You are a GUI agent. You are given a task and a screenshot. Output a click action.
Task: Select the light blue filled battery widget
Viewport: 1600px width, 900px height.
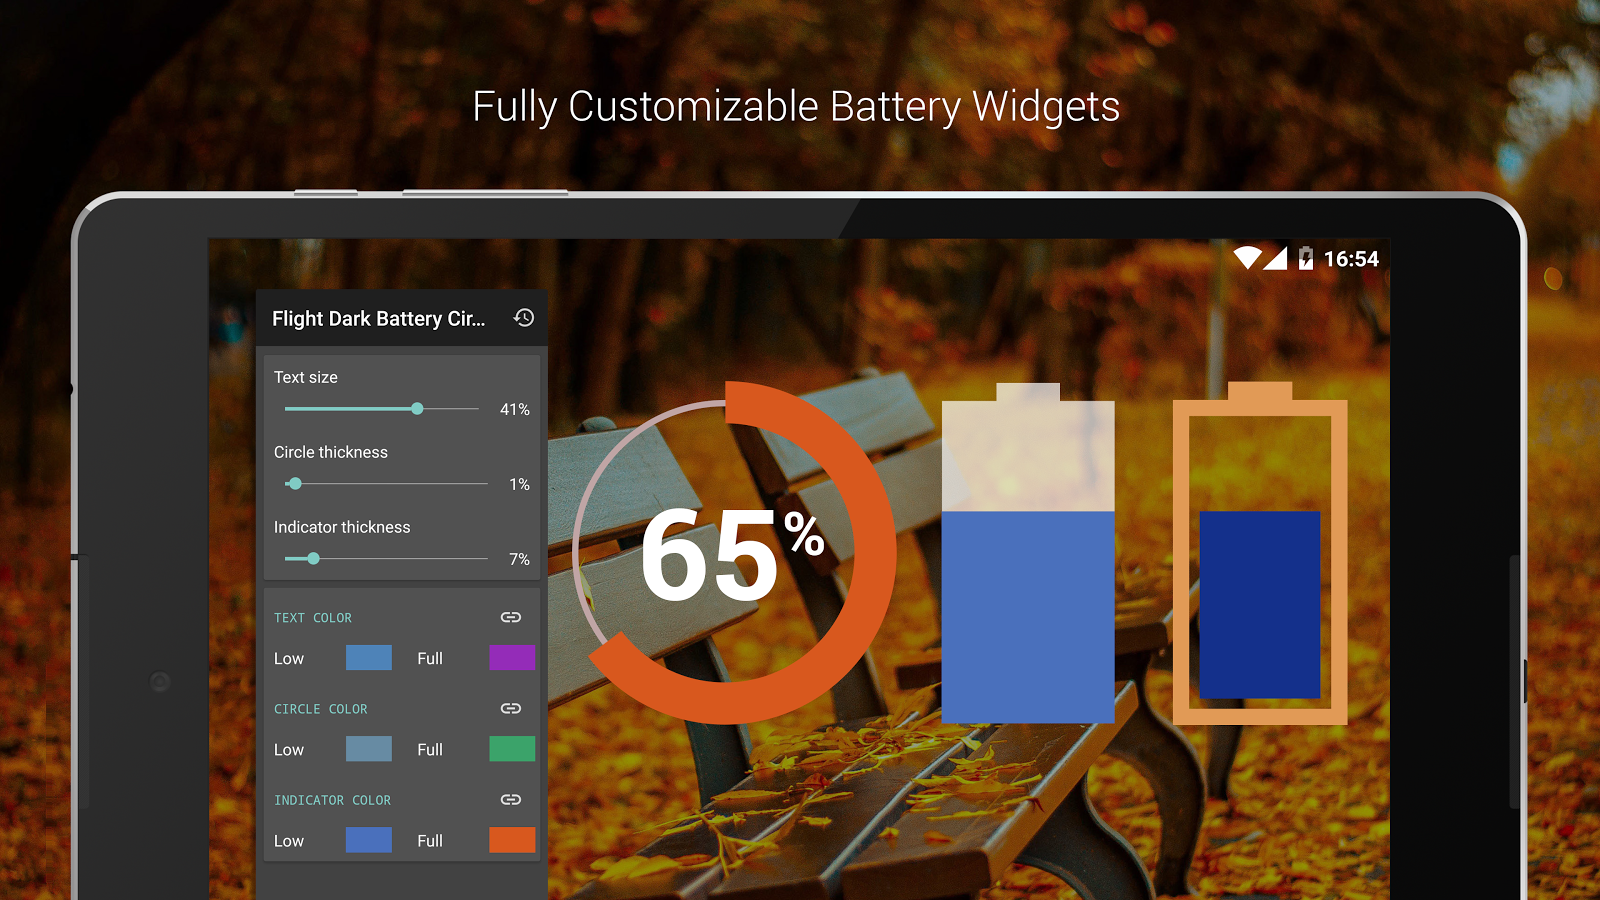(1028, 553)
